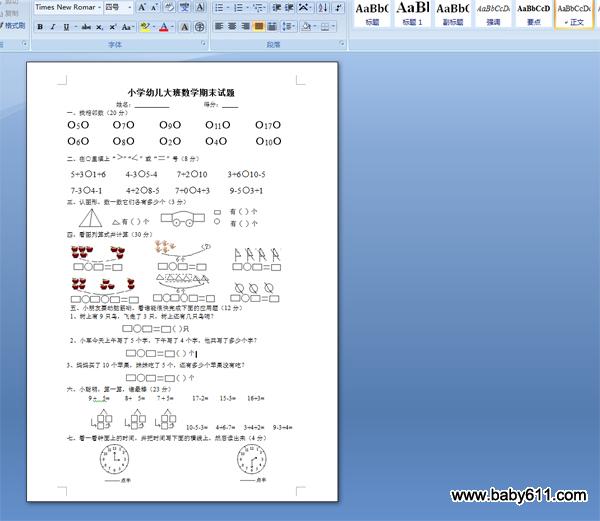Toggle italic formatting
This screenshot has height=521, width=600.
click(53, 27)
